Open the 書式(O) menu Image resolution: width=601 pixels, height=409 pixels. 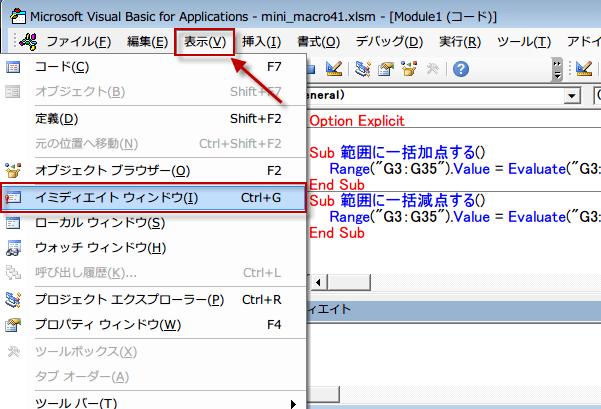(x=319, y=41)
